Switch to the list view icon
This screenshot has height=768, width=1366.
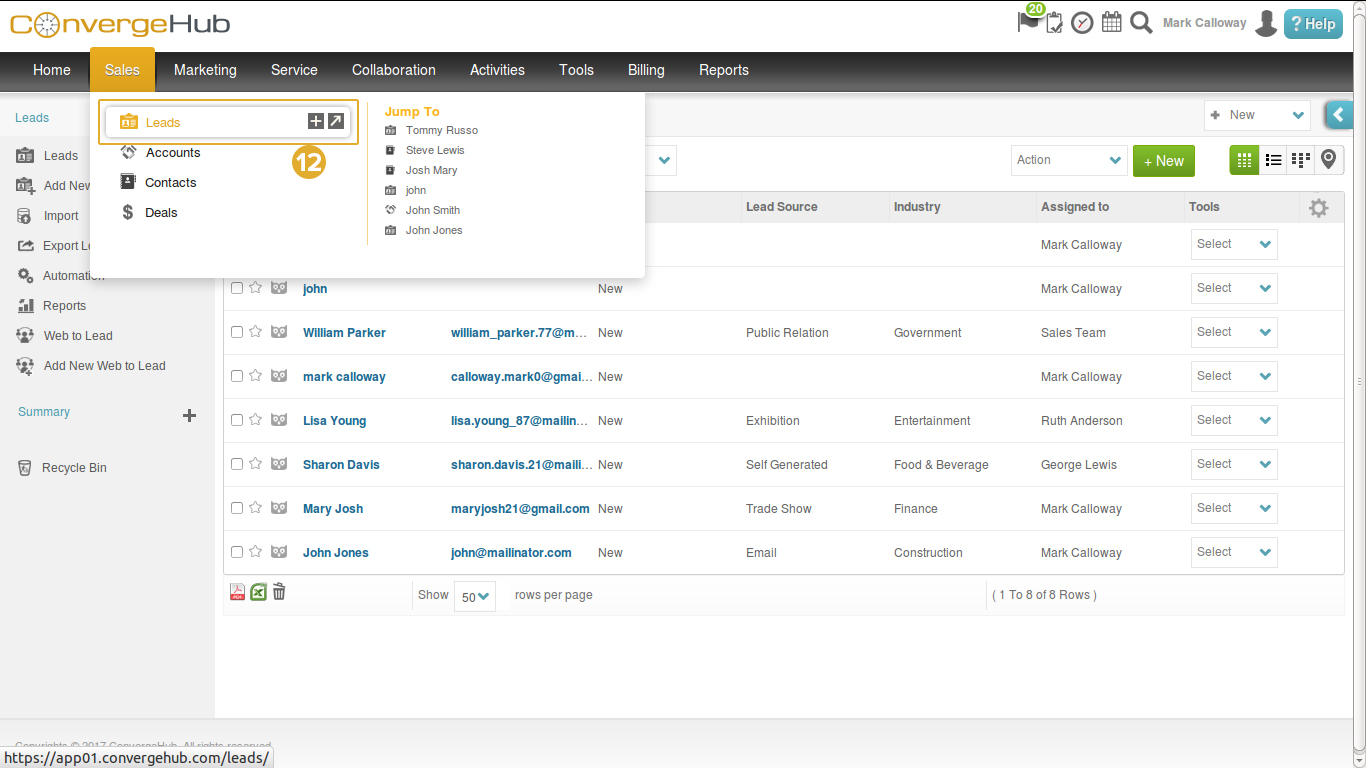click(1273, 160)
